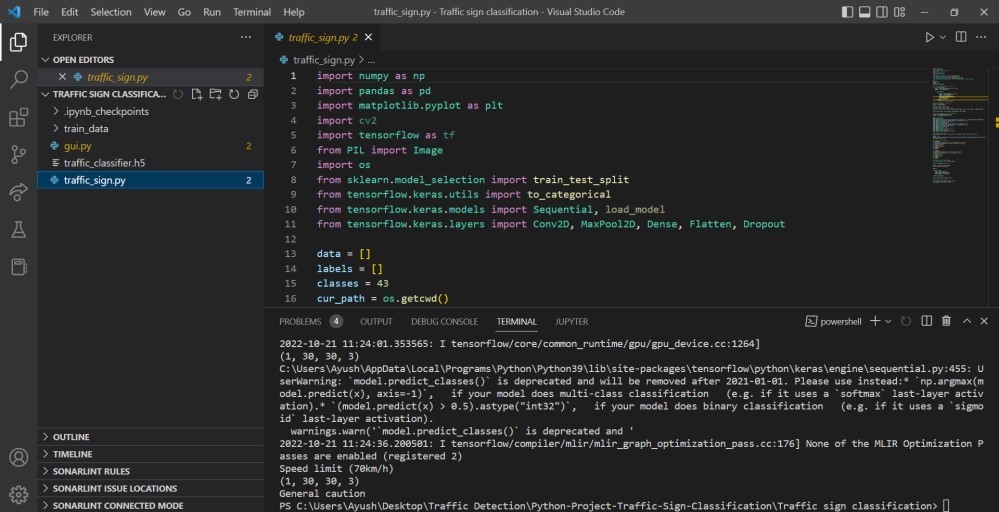Split the terminal panel
999x512 pixels.
point(927,321)
